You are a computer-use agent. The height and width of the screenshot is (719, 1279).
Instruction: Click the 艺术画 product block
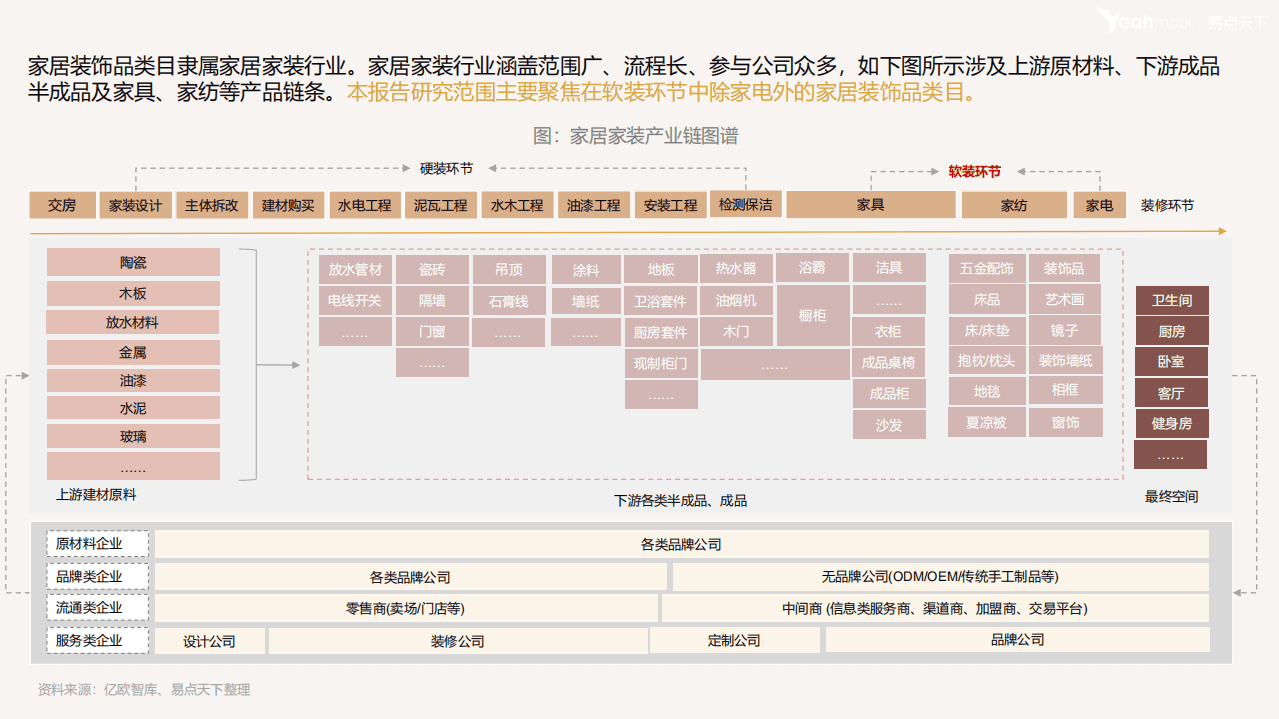(1066, 299)
